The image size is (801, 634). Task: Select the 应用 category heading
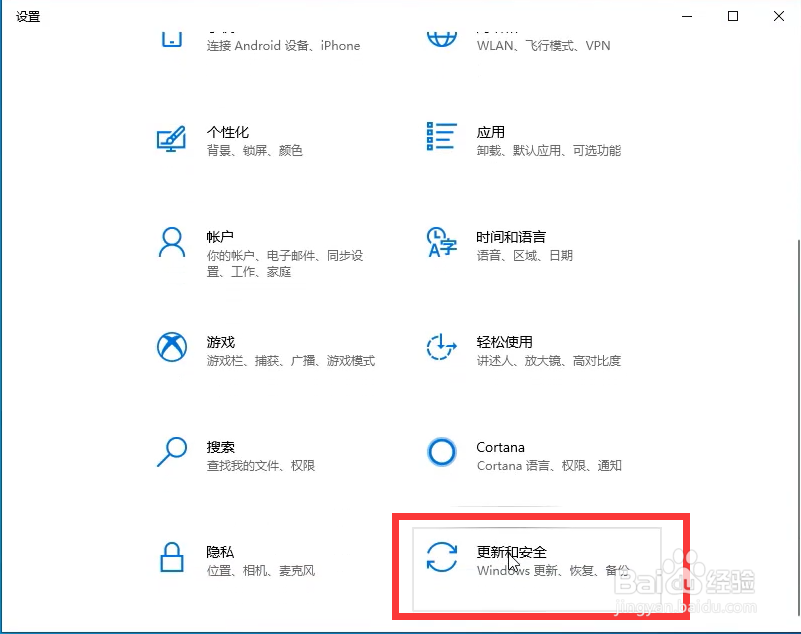490,132
